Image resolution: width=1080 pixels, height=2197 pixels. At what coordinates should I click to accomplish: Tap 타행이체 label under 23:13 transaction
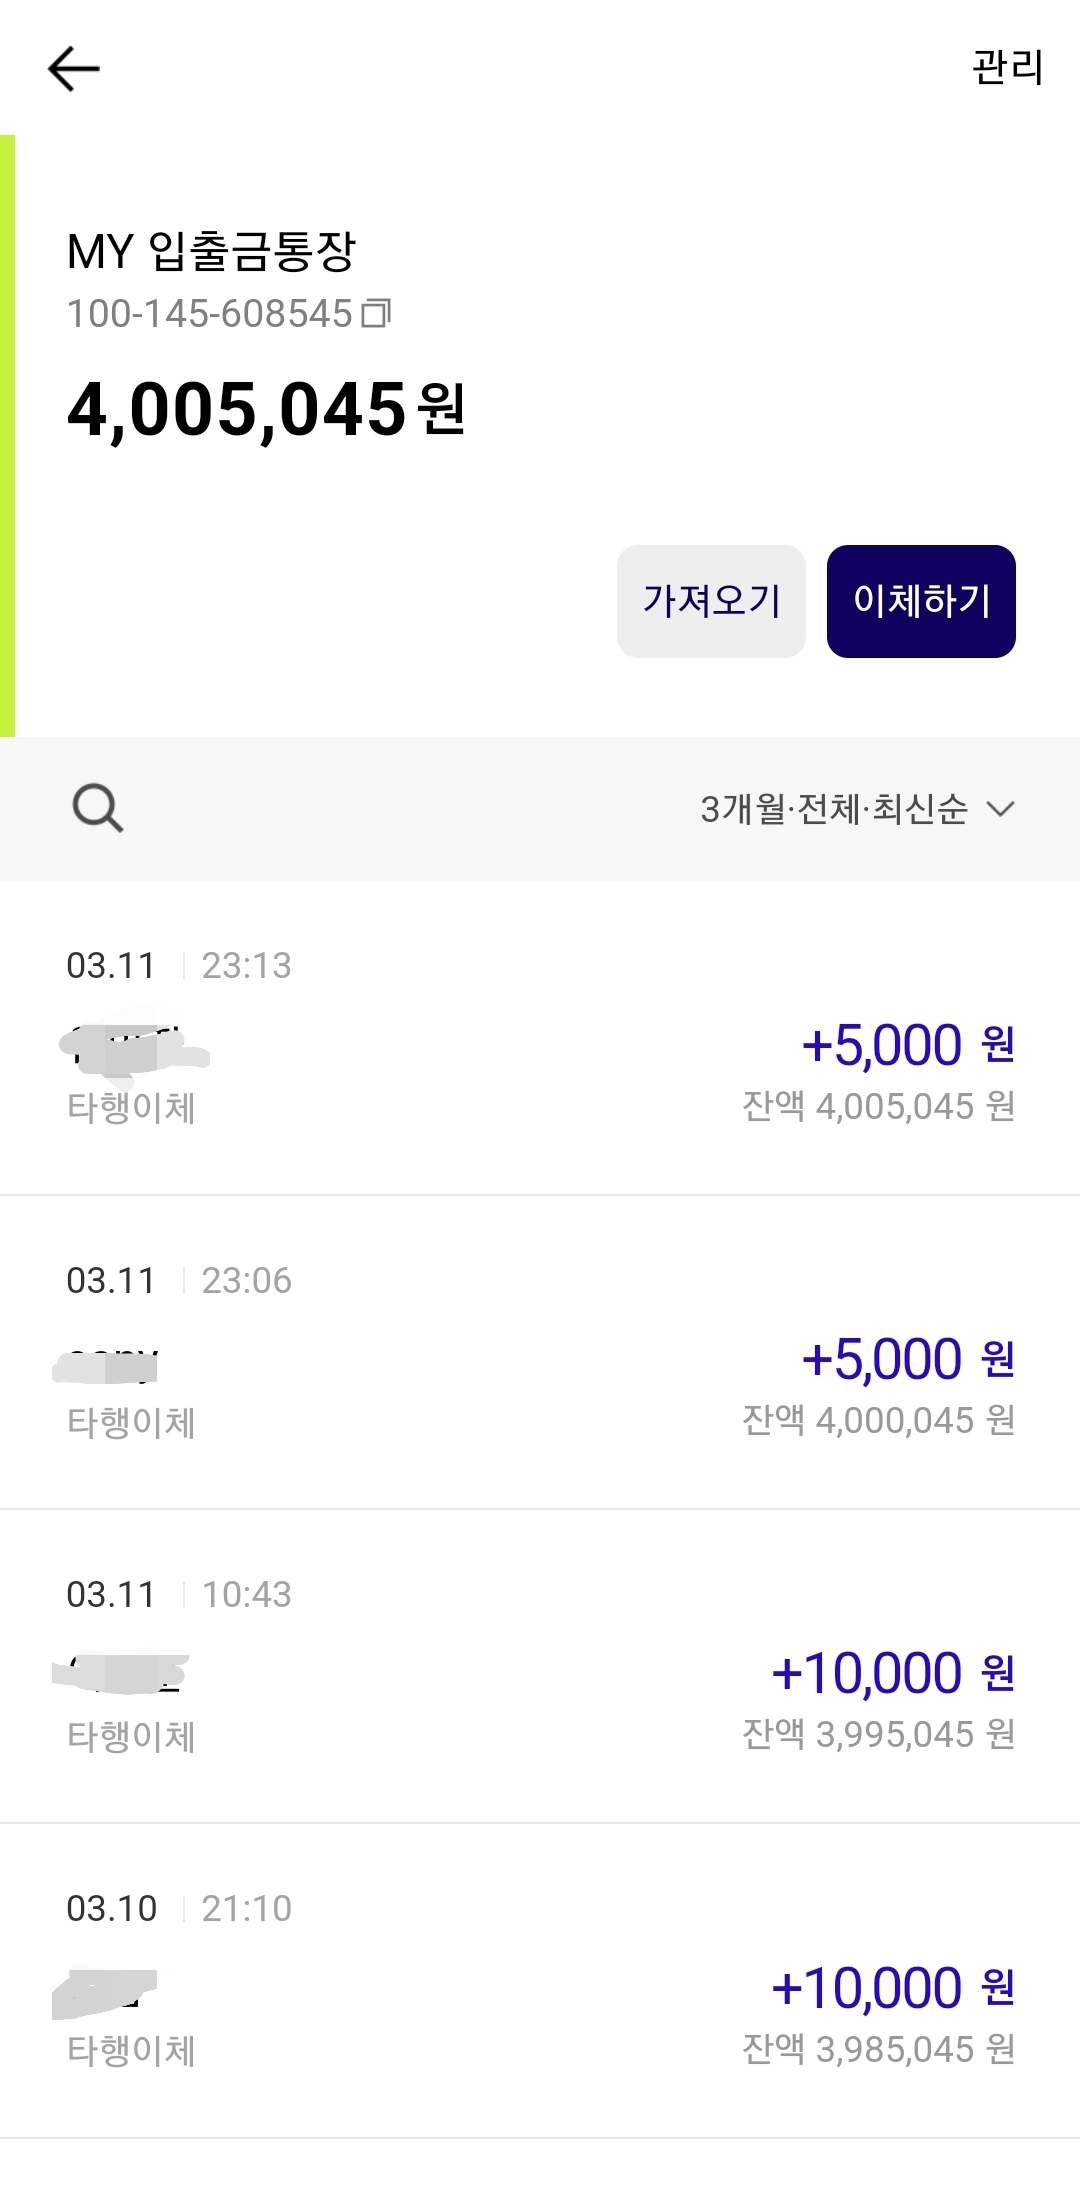point(131,1108)
